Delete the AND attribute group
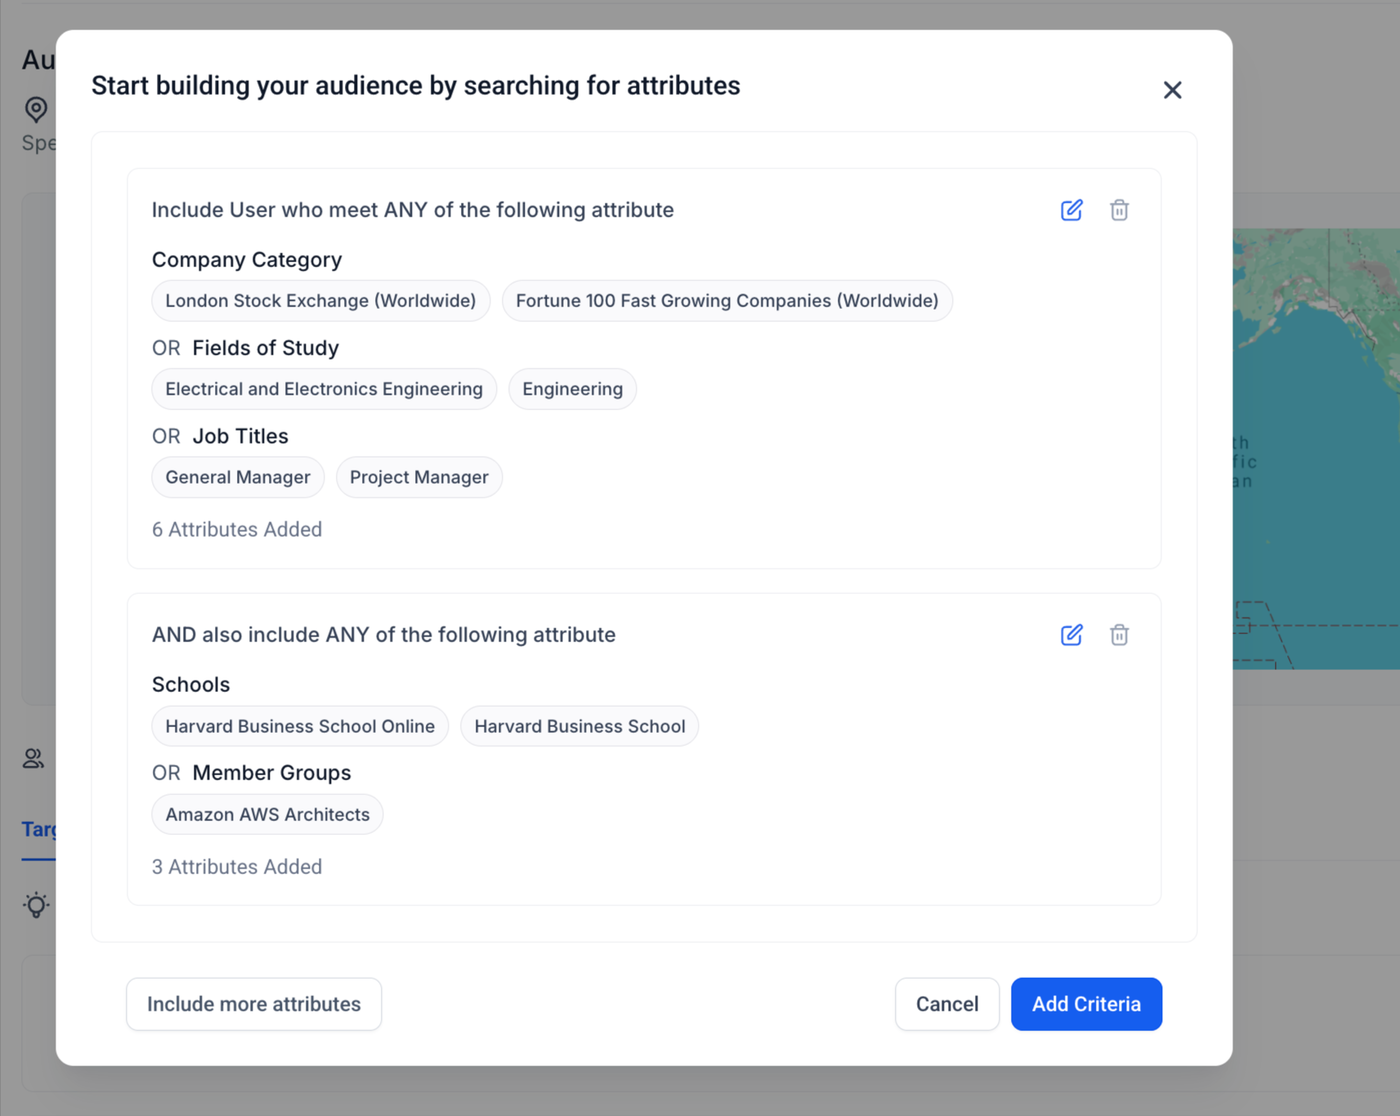This screenshot has height=1116, width=1400. 1119,635
